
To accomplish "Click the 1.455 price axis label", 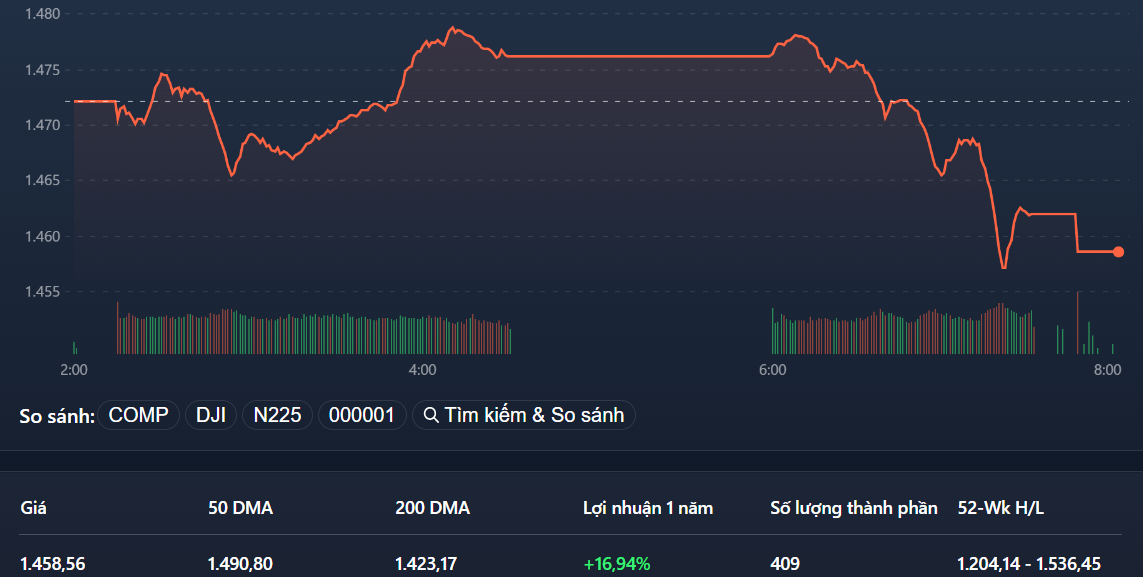I will (x=43, y=292).
